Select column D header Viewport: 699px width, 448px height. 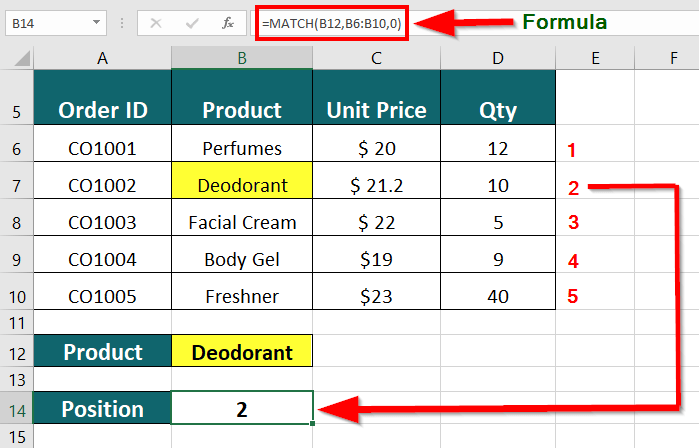[x=498, y=59]
